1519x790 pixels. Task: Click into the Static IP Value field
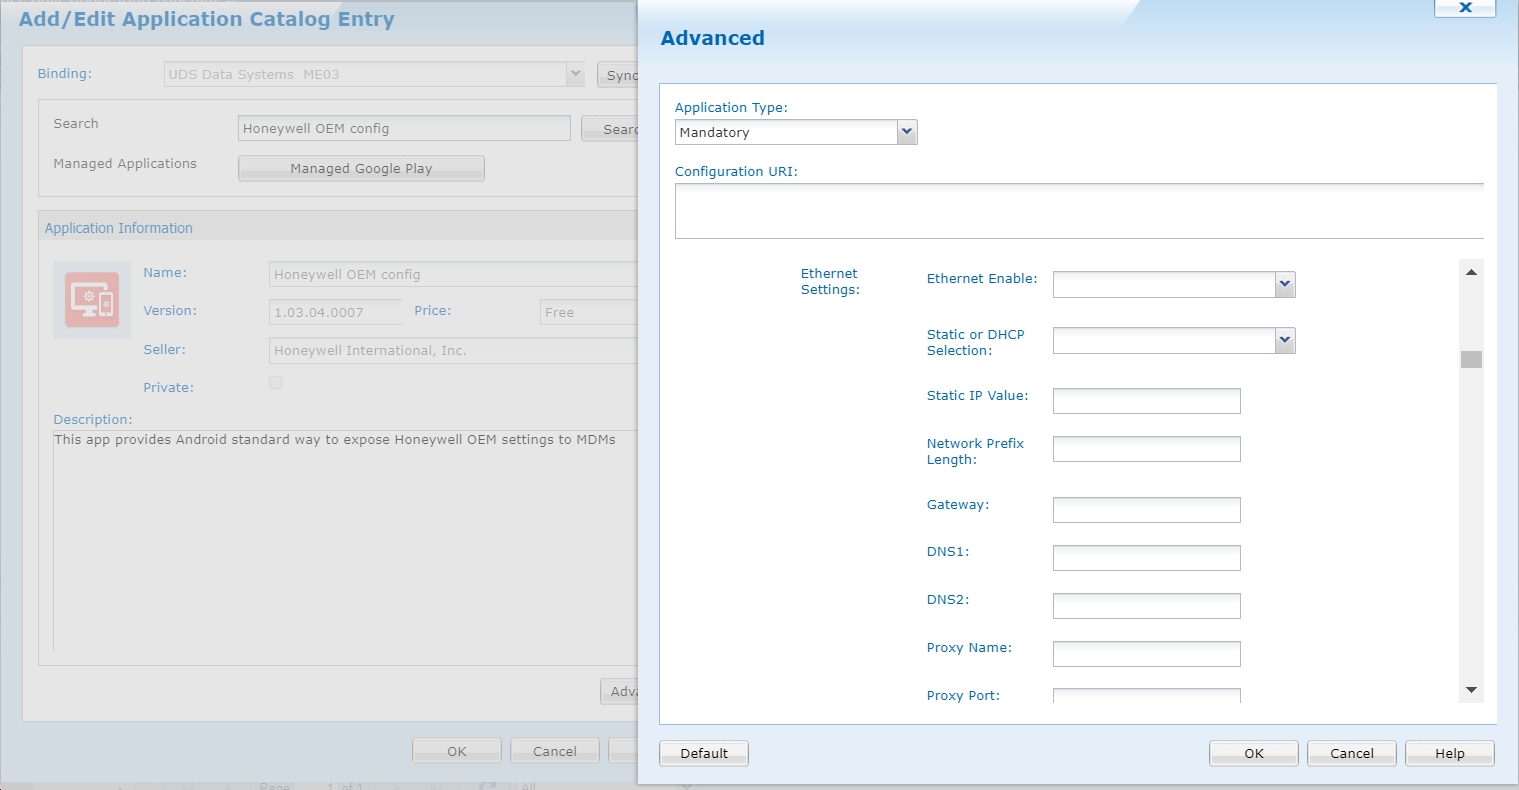pyautogui.click(x=1146, y=401)
